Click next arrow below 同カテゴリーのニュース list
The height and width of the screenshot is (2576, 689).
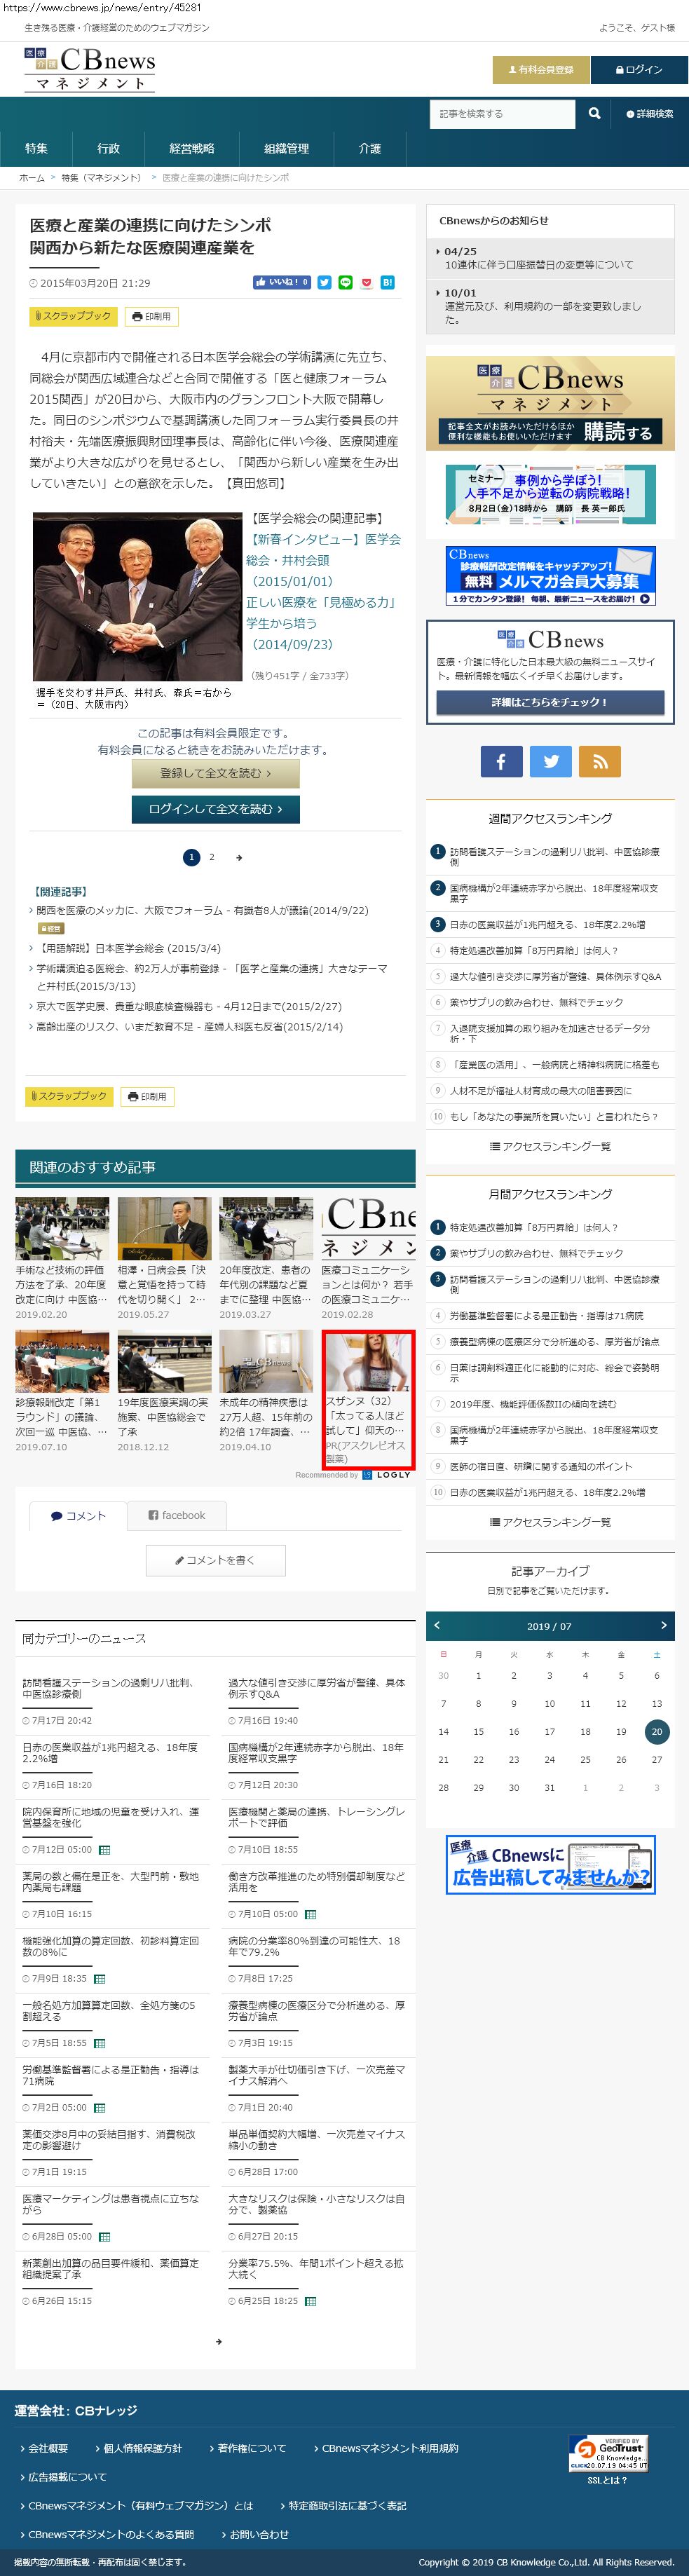click(x=219, y=2341)
